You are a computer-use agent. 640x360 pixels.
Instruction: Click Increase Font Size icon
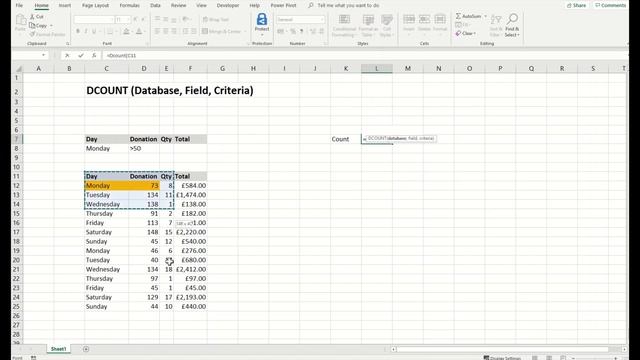pyautogui.click(x=136, y=20)
